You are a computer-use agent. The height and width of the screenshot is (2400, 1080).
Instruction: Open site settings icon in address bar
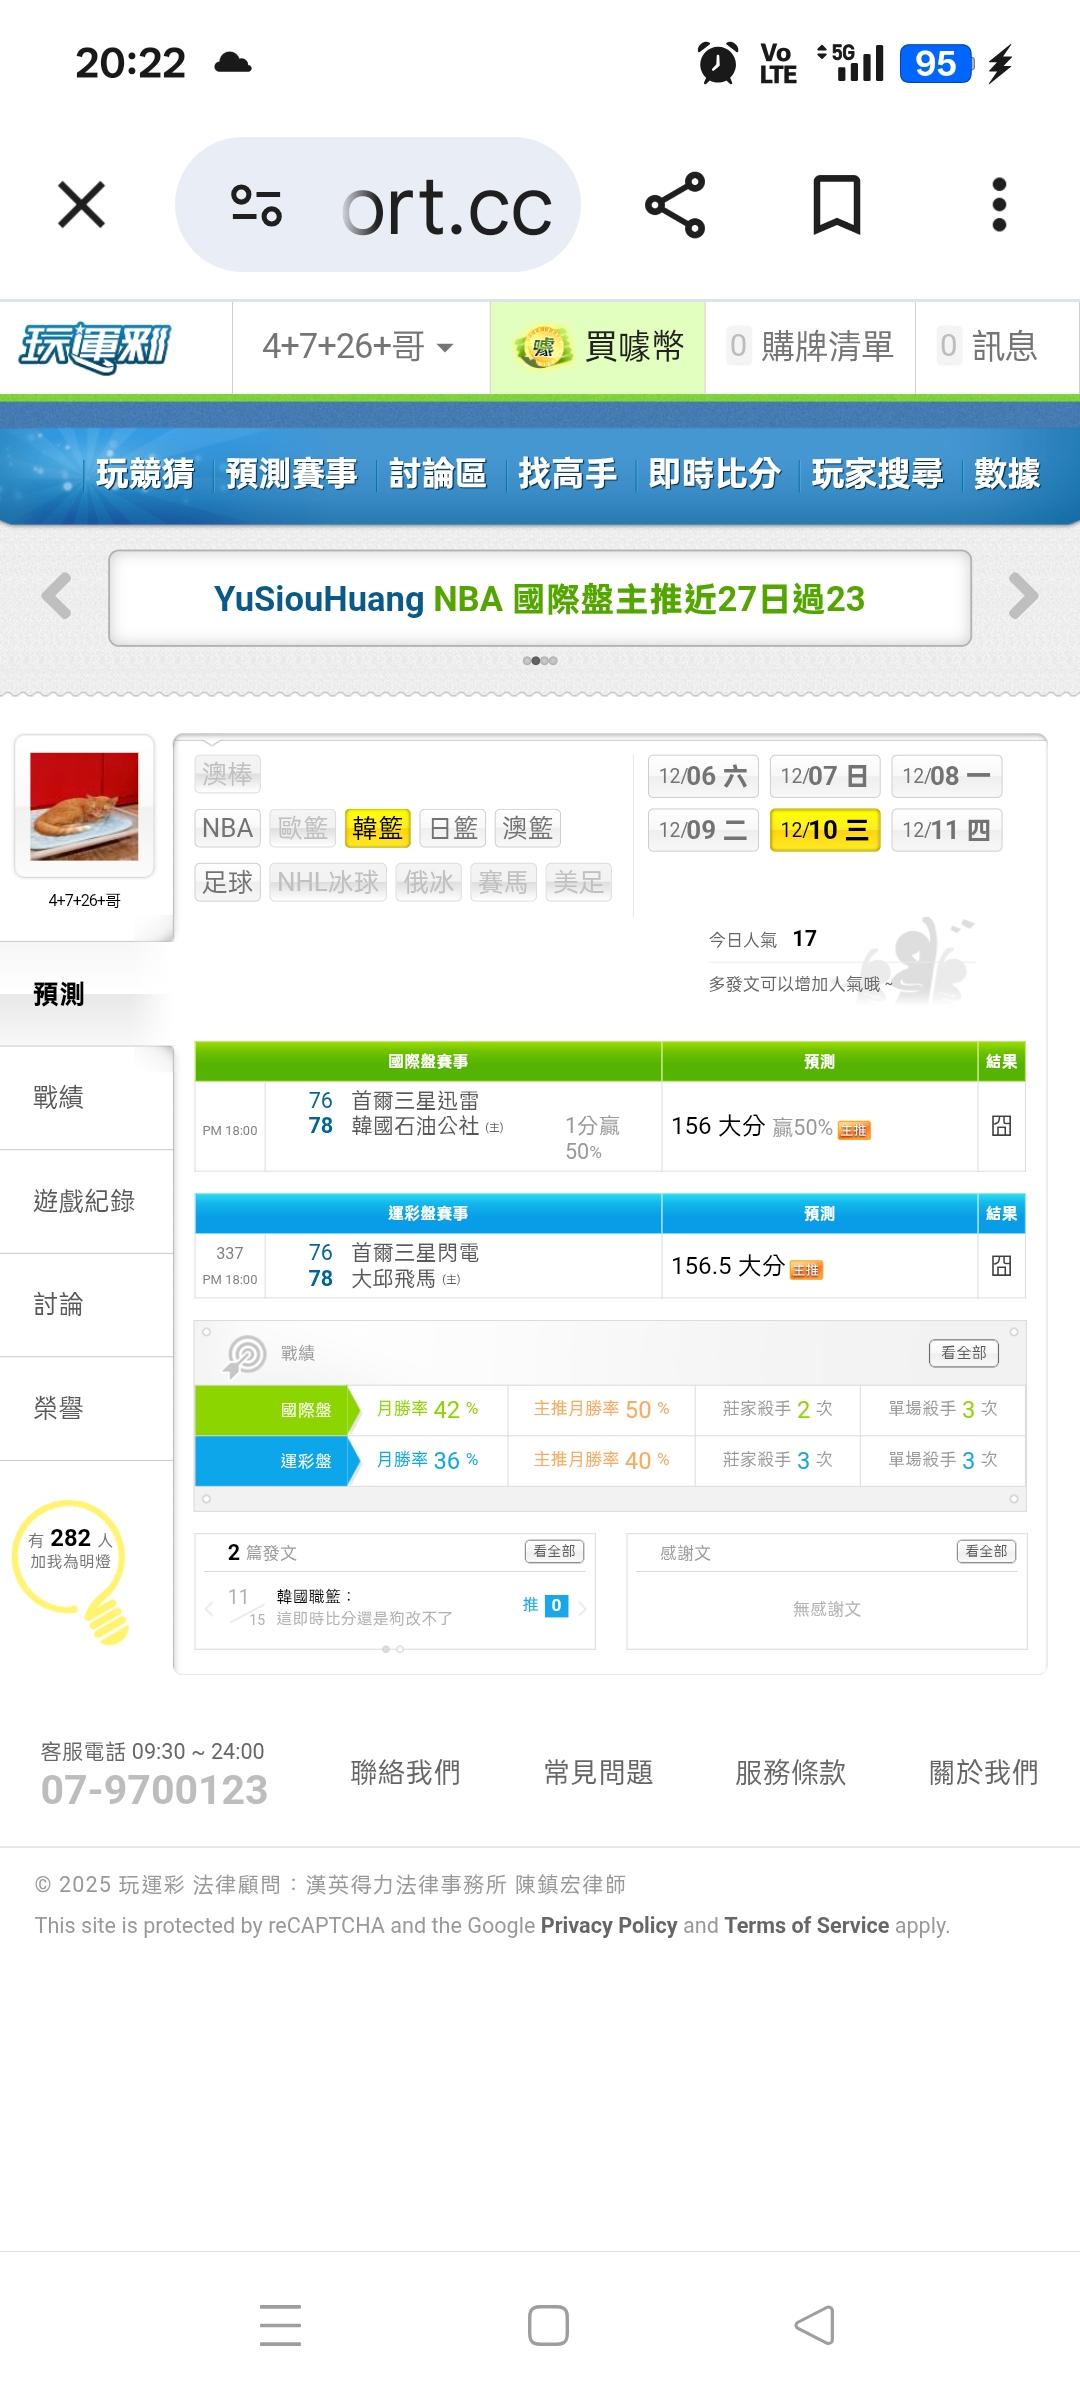coord(256,205)
